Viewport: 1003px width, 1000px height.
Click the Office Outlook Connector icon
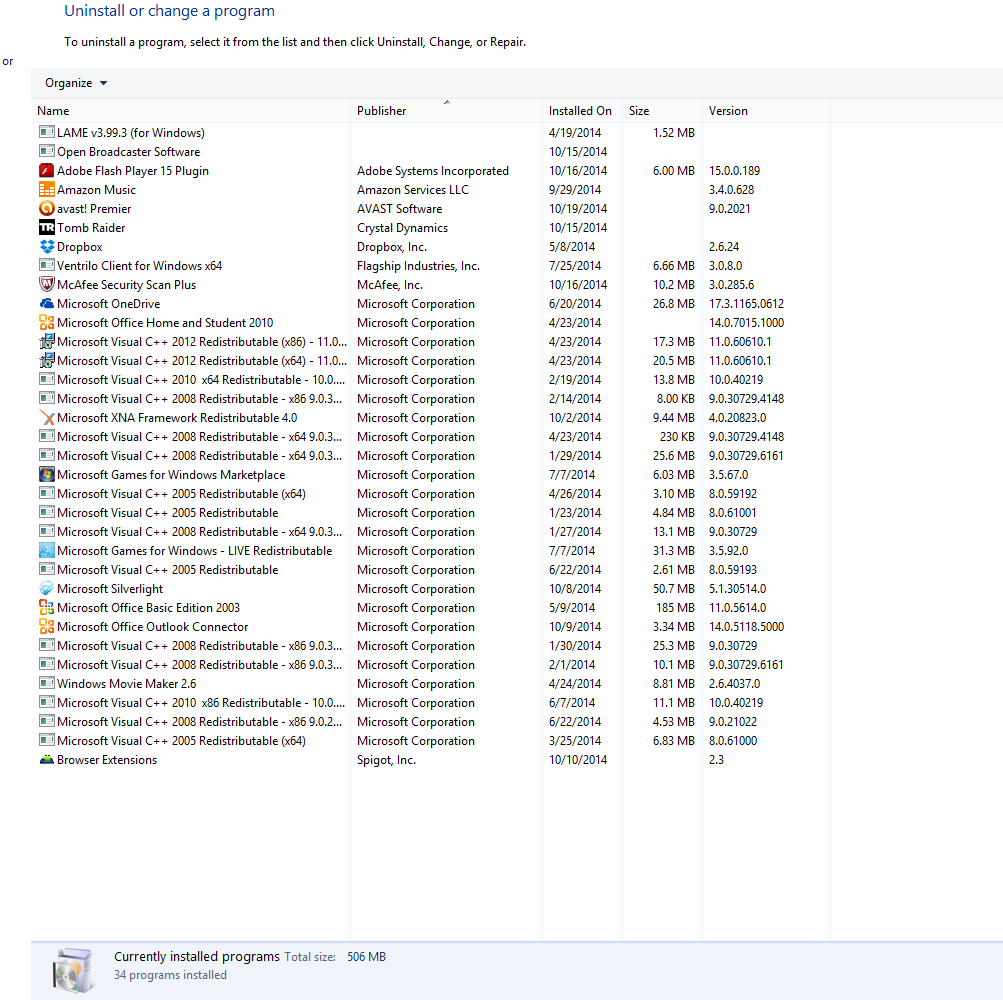(x=47, y=627)
